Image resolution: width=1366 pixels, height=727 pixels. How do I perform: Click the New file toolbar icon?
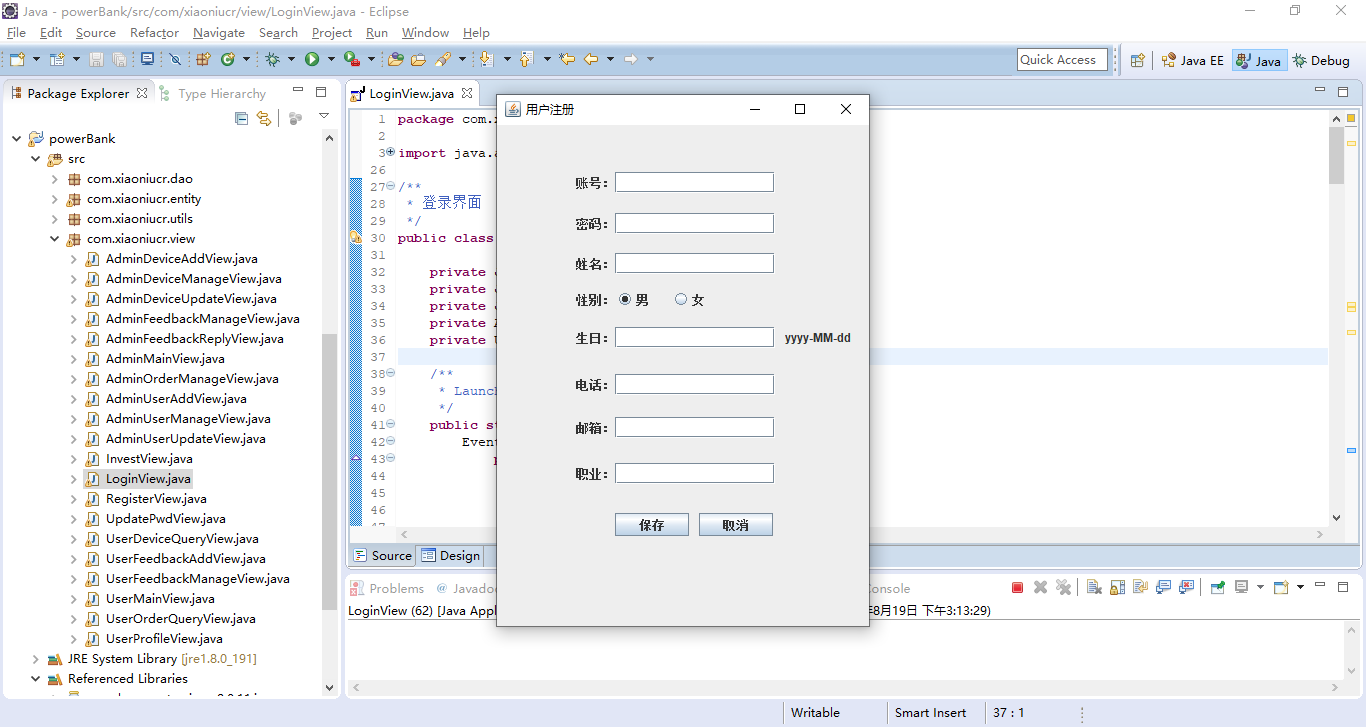(17, 59)
